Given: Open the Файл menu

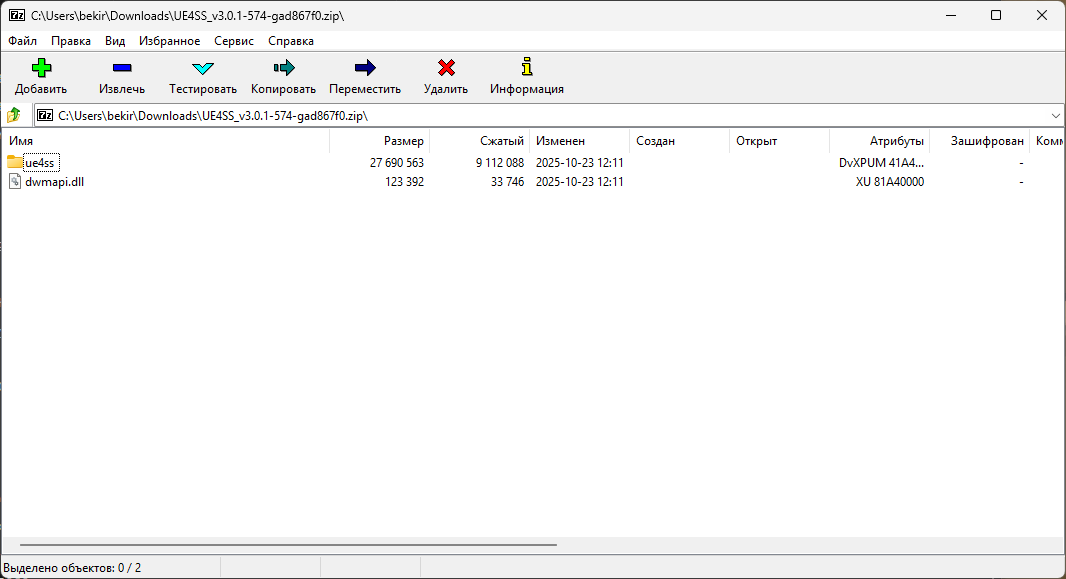Looking at the screenshot, I should click(x=23, y=41).
